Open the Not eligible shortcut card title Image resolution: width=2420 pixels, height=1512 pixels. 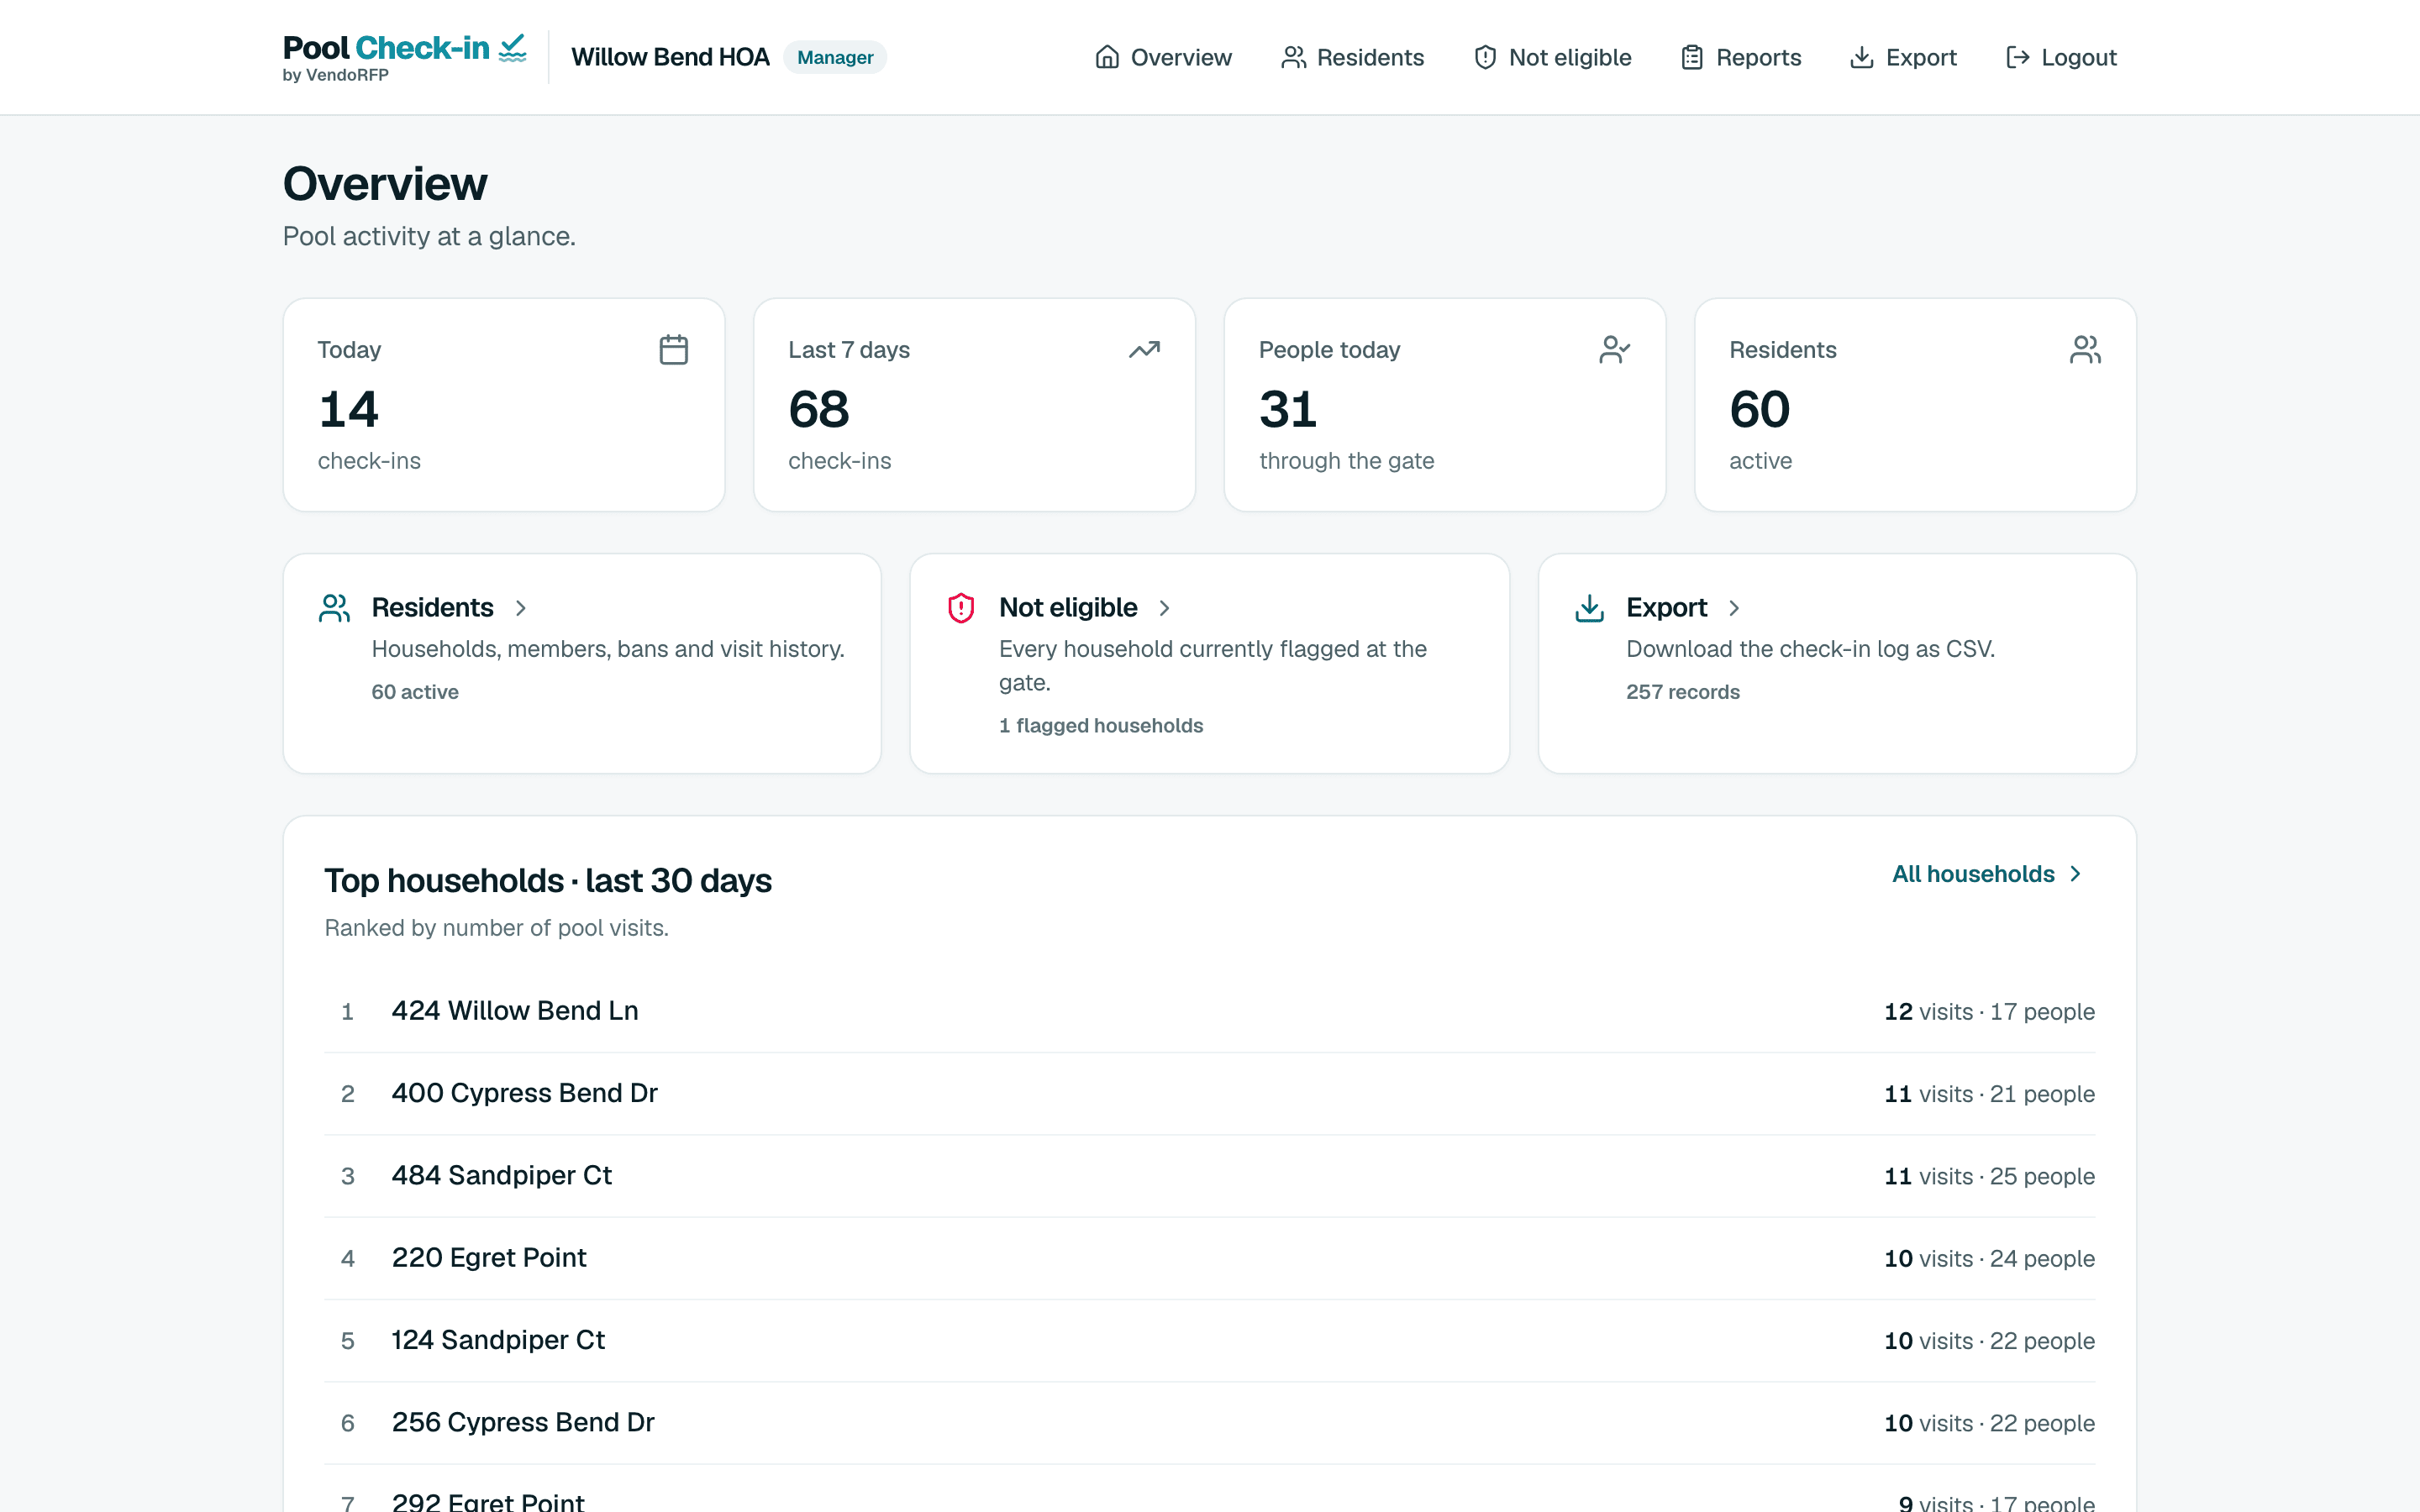coord(1068,608)
